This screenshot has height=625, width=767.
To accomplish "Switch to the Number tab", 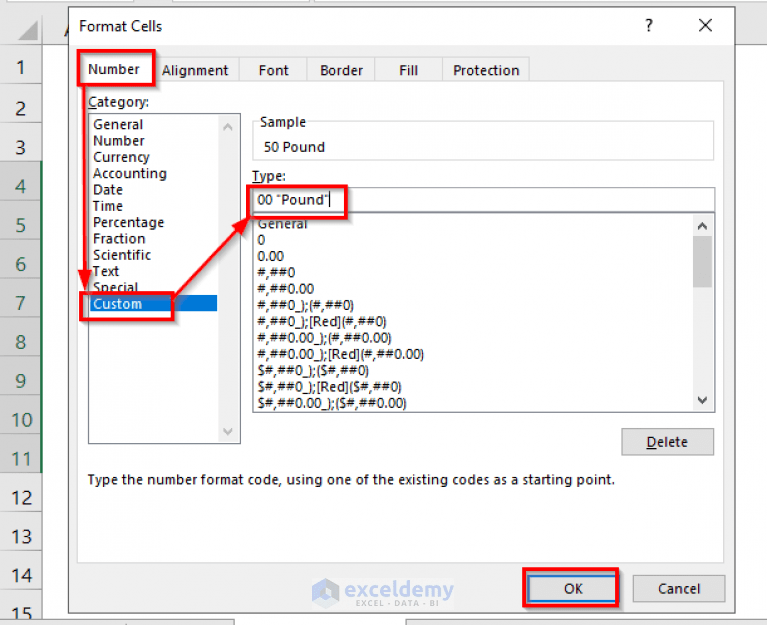I will [114, 69].
